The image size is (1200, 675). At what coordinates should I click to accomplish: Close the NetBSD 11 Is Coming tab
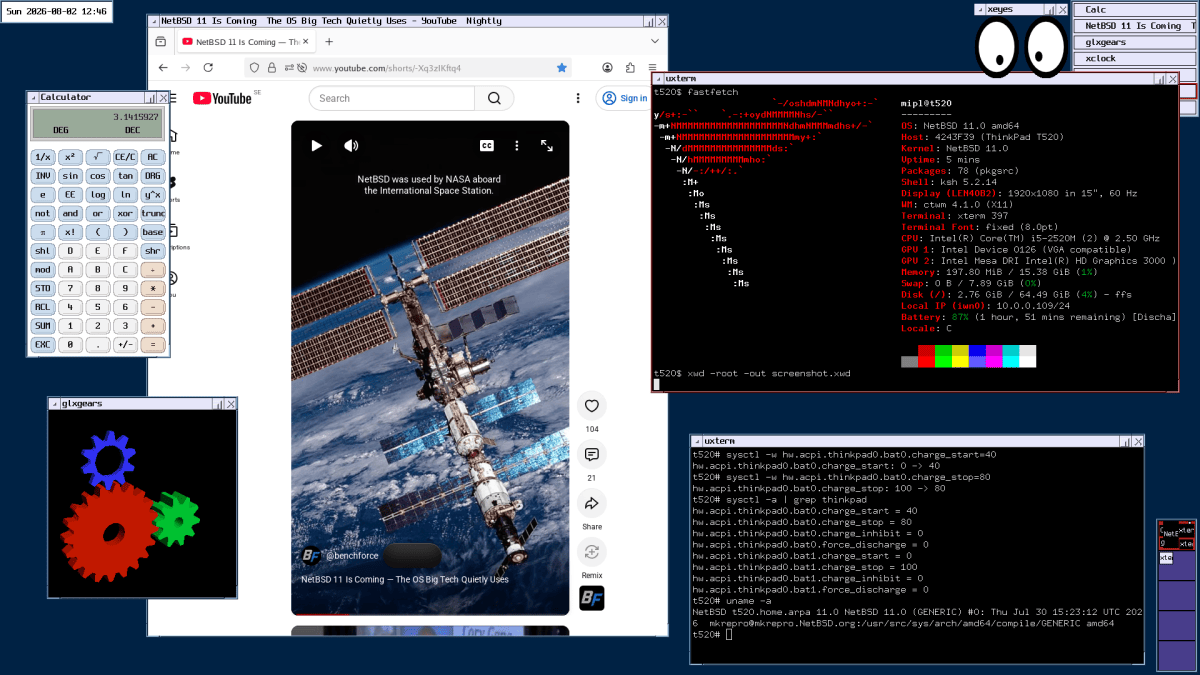[305, 42]
